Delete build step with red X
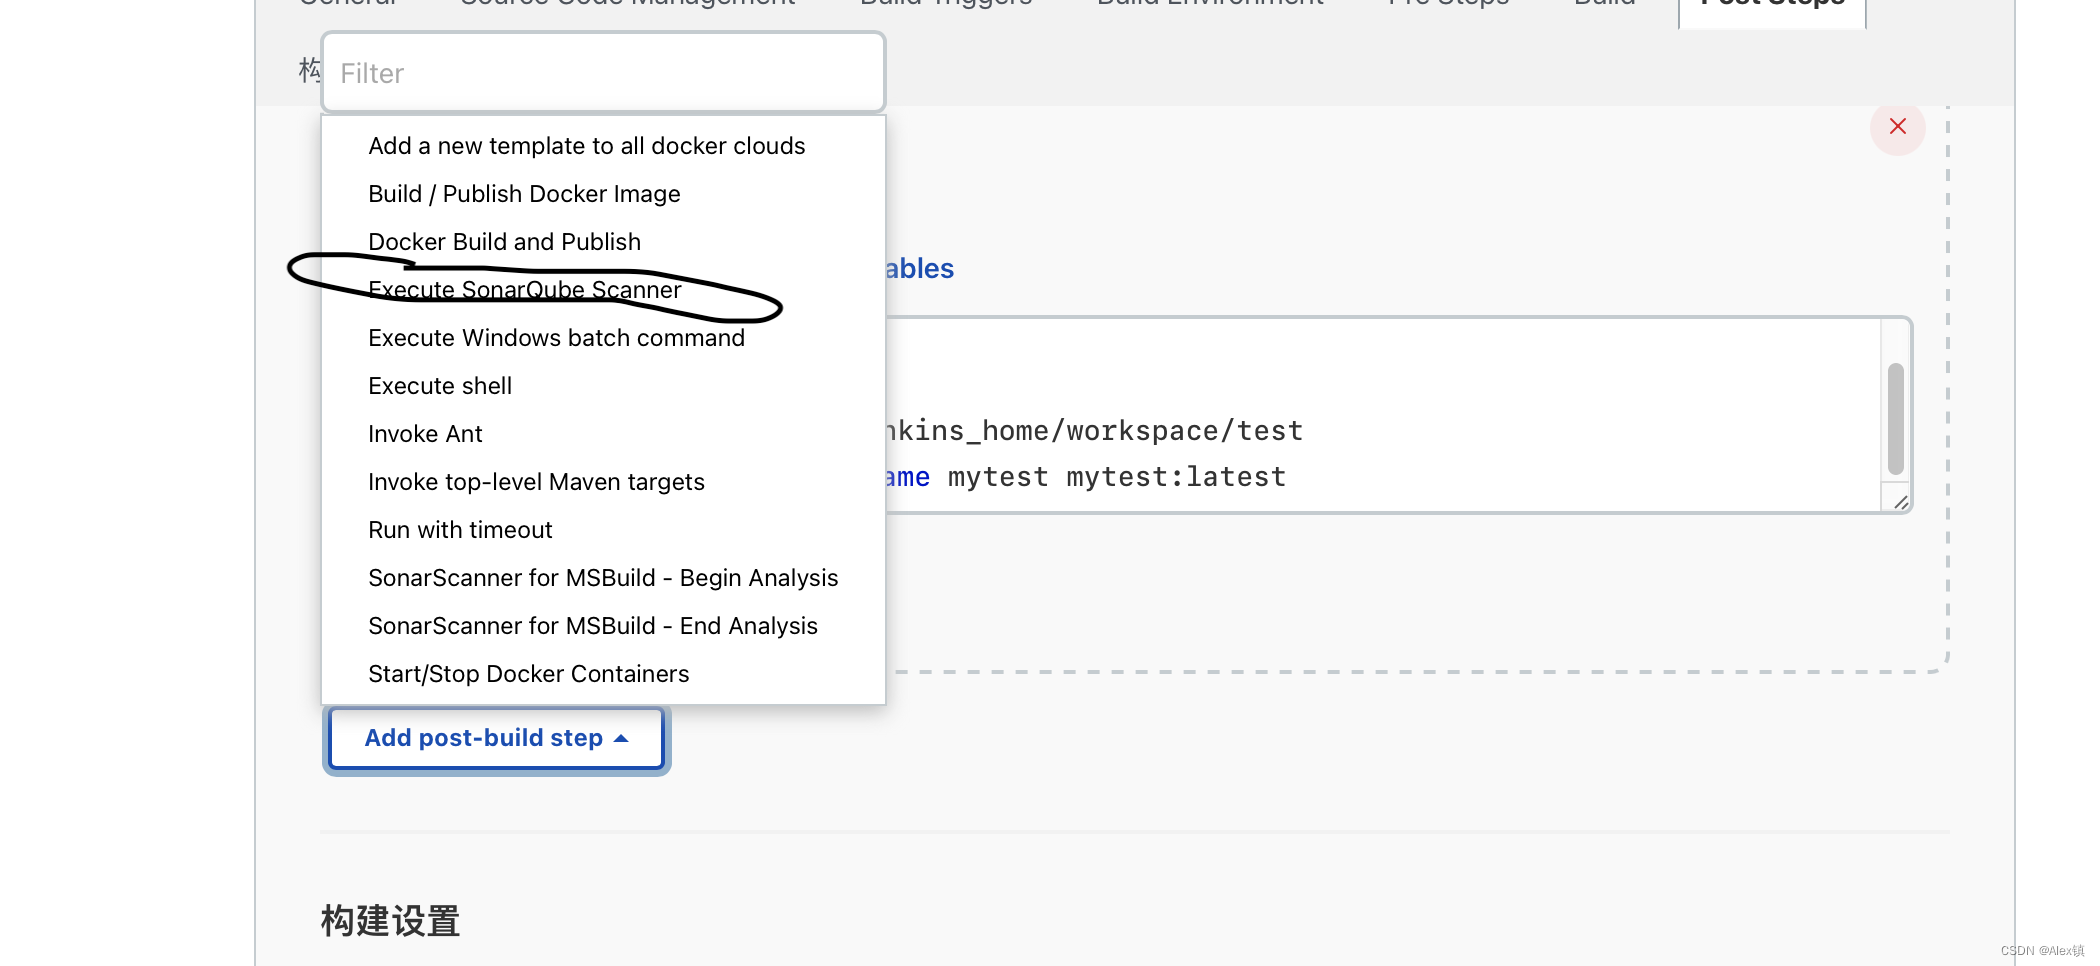The height and width of the screenshot is (966, 2100). click(1897, 127)
